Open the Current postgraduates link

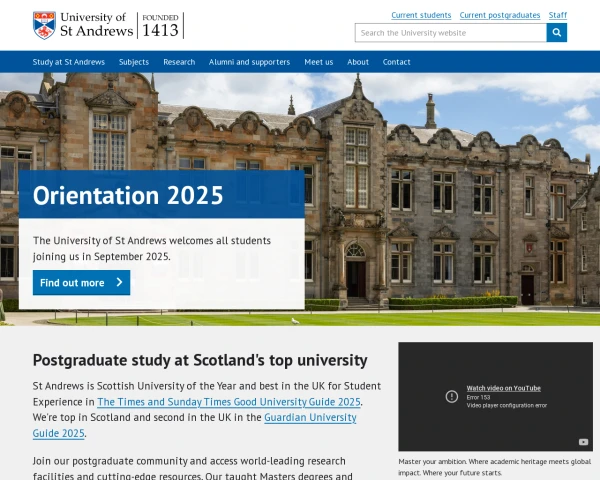(500, 15)
